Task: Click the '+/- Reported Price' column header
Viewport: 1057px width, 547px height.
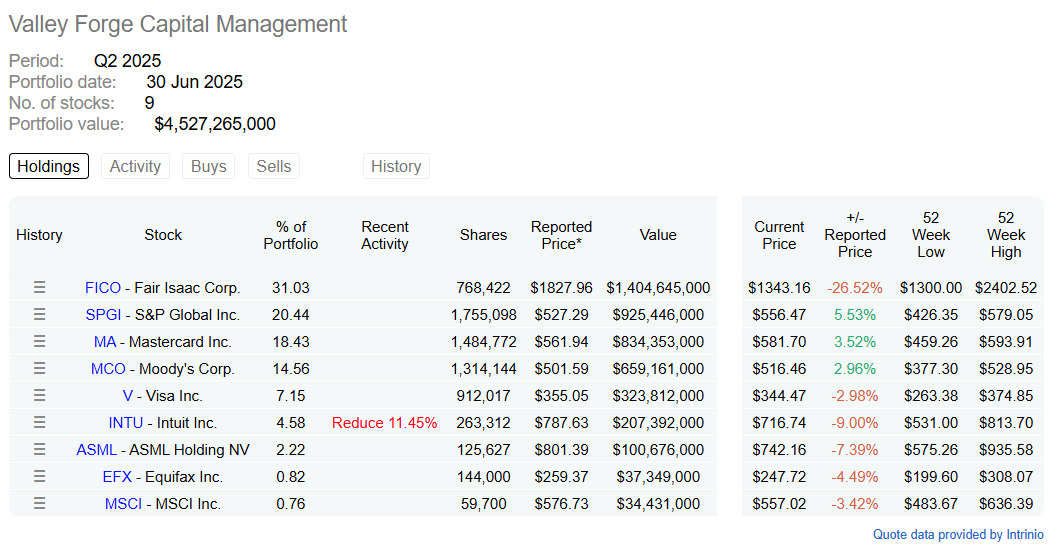Action: point(855,235)
